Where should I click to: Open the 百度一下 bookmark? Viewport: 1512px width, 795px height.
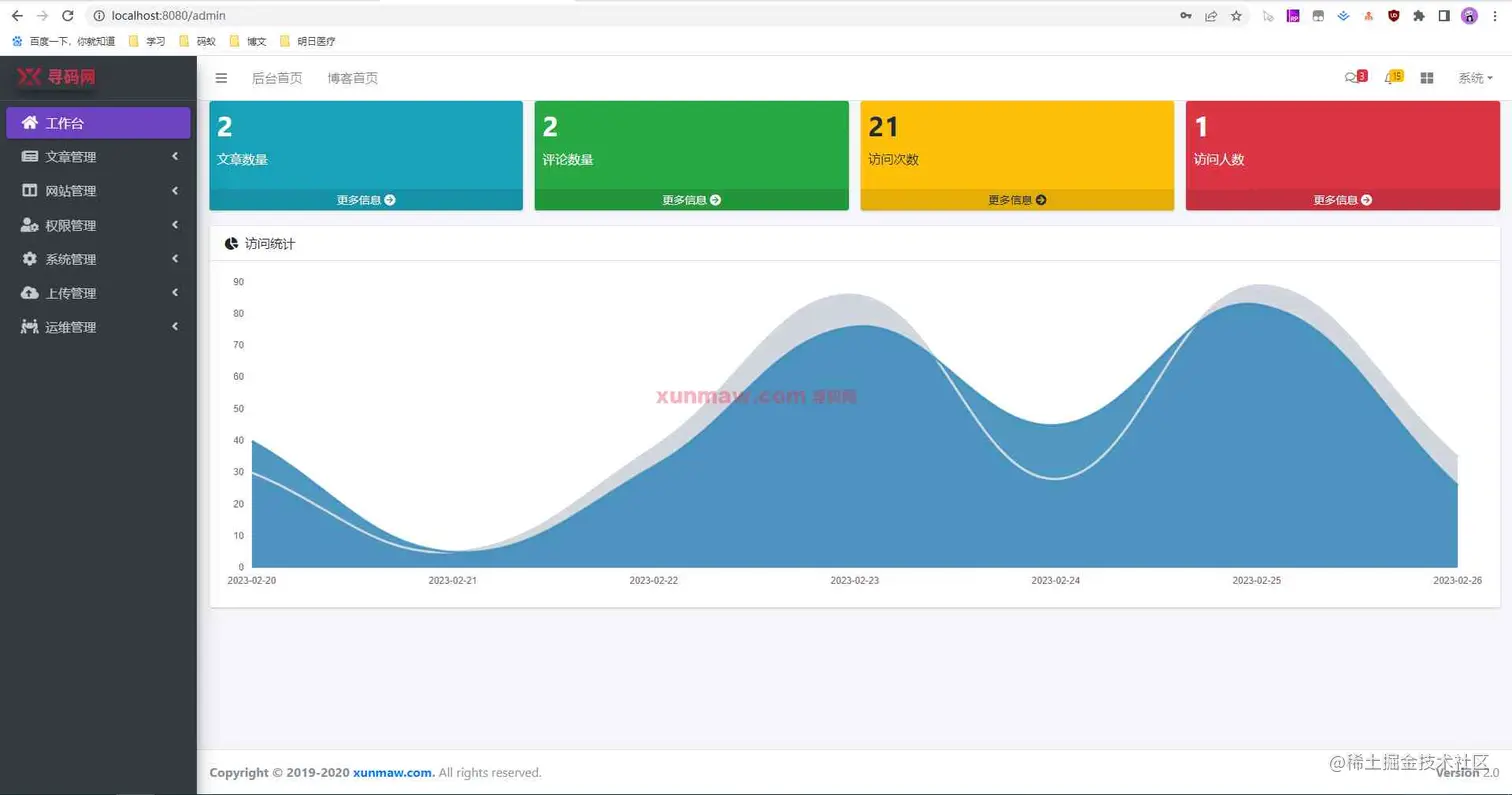tap(63, 41)
